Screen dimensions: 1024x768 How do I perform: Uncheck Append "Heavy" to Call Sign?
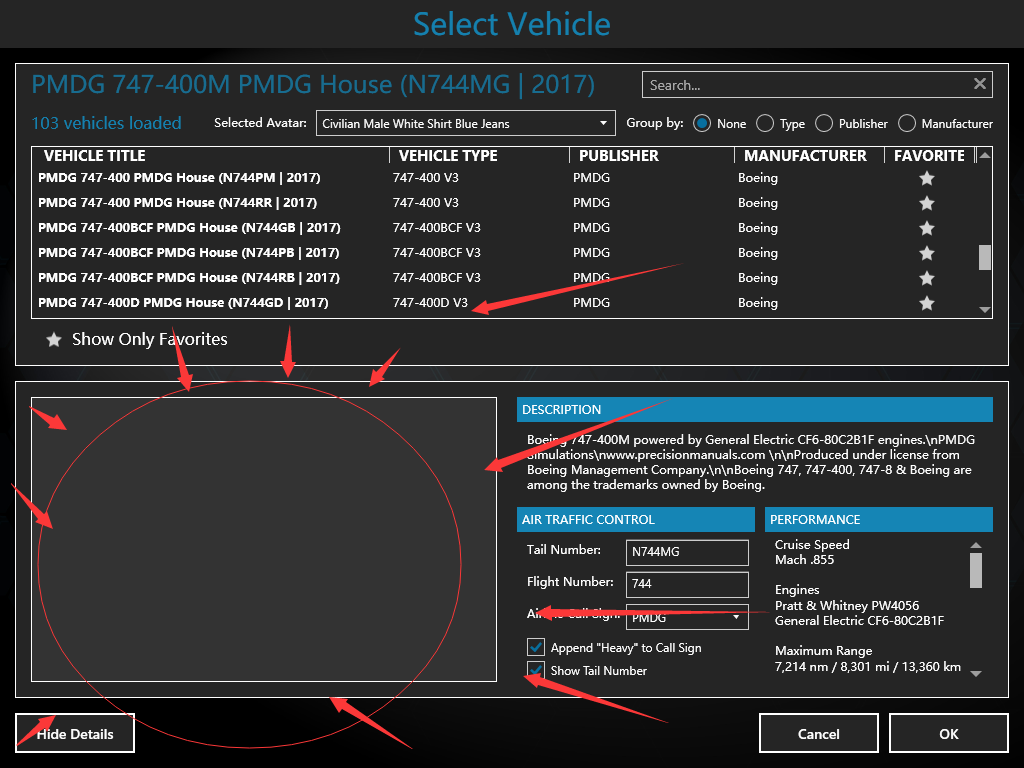point(536,647)
